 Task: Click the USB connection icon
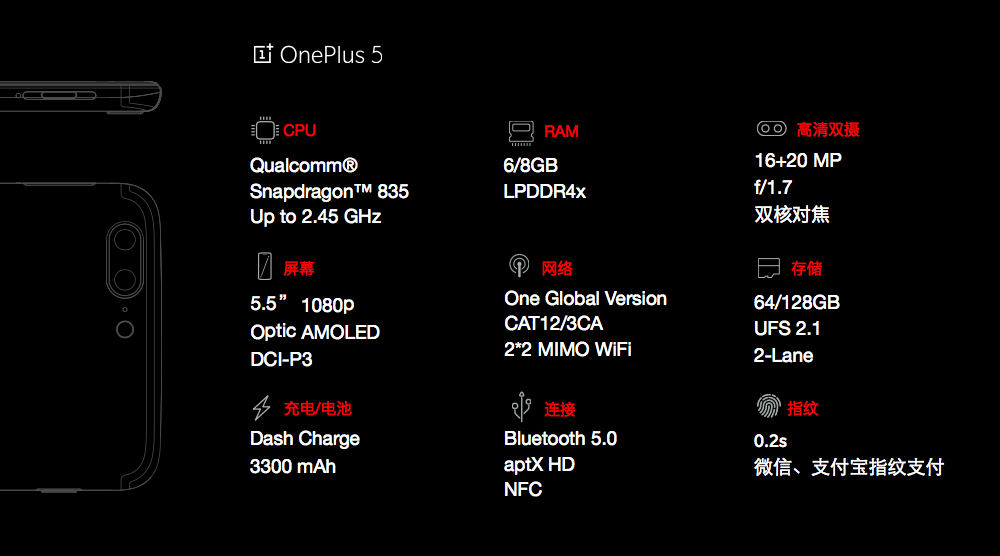point(519,407)
